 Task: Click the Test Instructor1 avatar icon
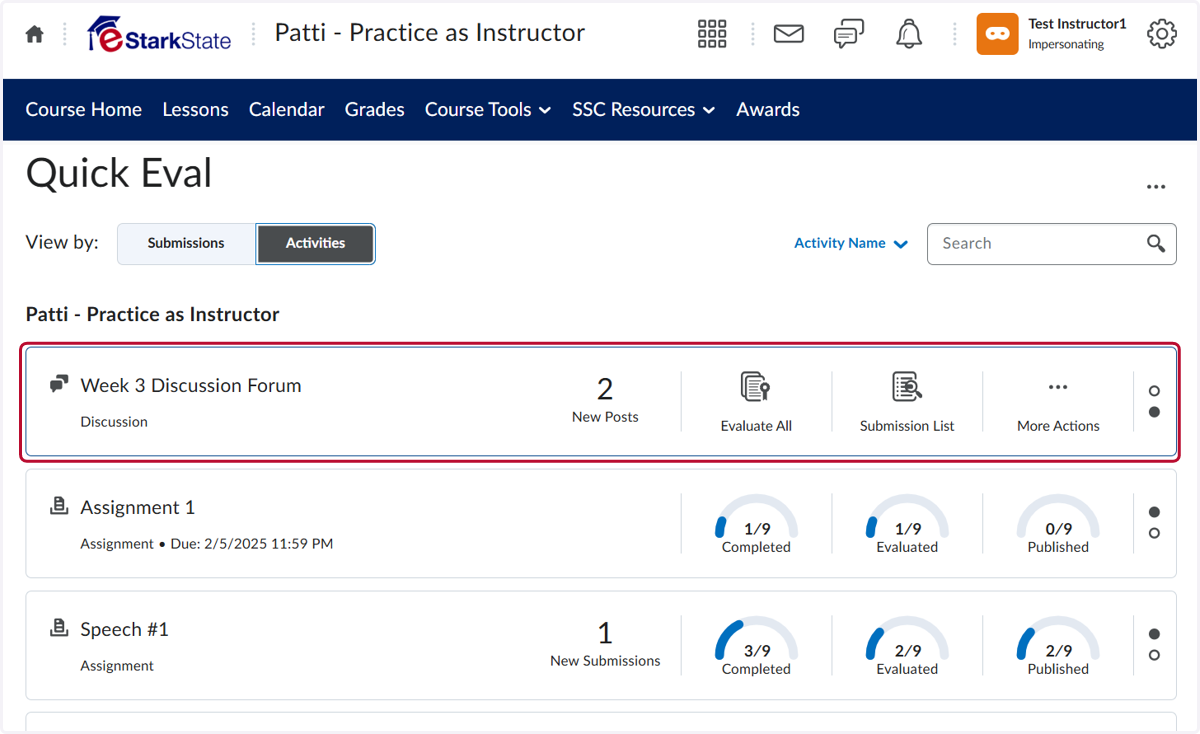pos(997,34)
